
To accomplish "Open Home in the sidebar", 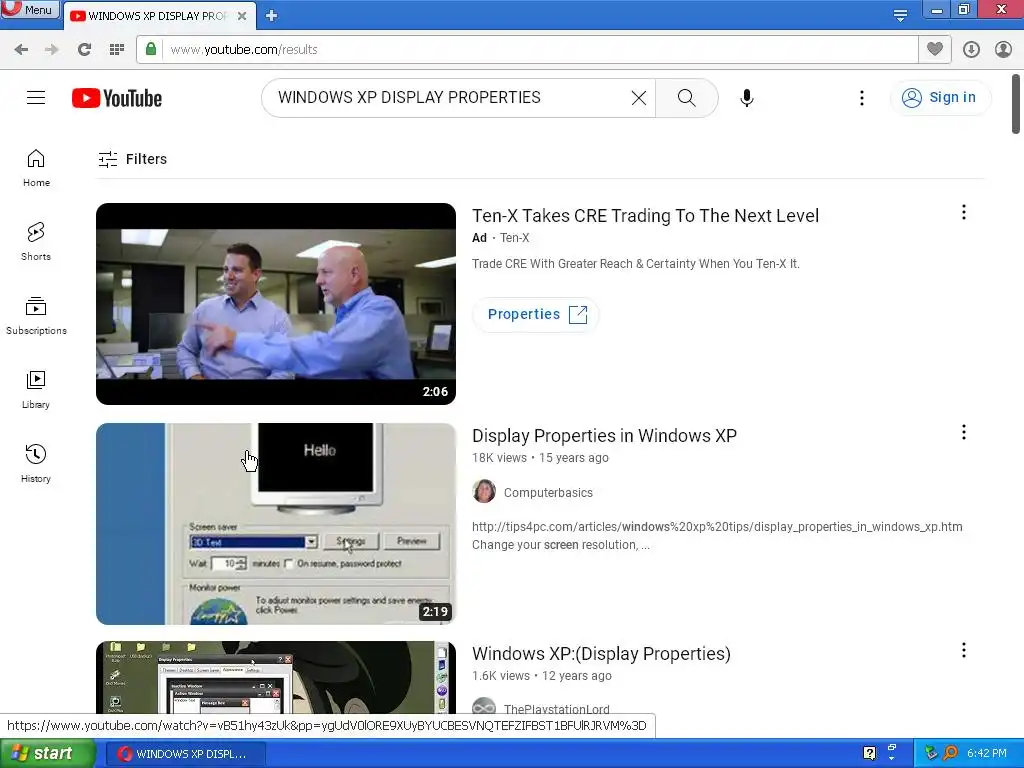I will [x=36, y=168].
